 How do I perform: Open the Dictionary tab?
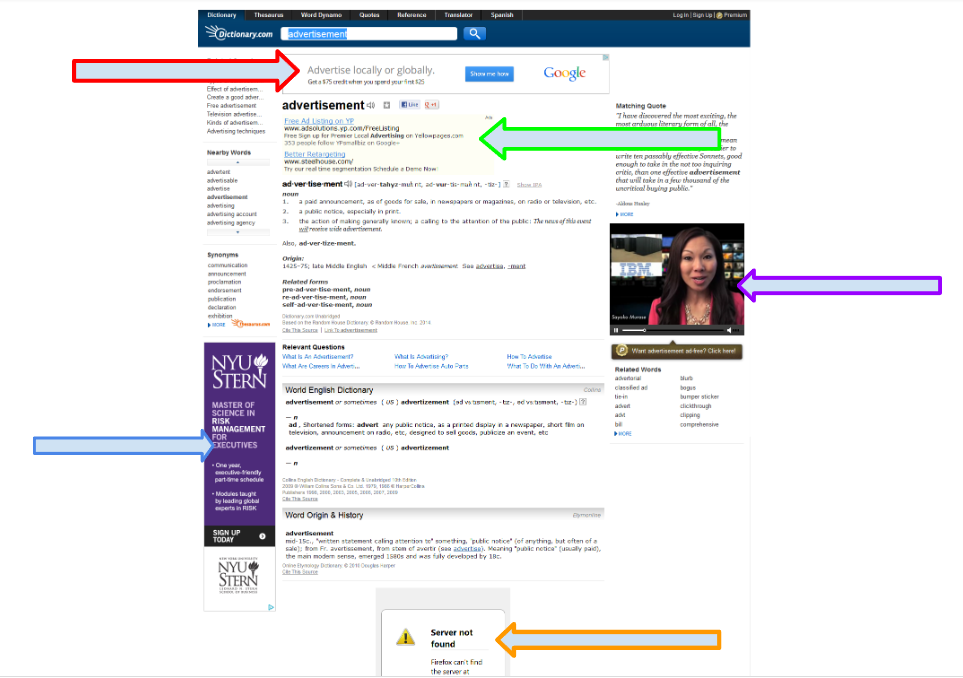click(x=222, y=15)
